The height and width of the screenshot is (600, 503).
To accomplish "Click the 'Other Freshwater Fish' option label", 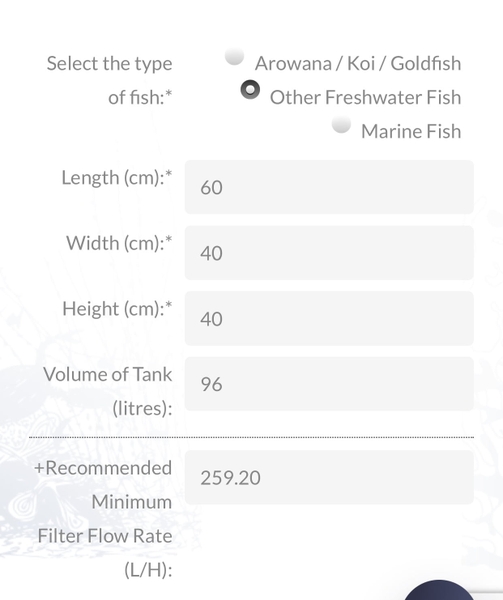I will tap(365, 97).
